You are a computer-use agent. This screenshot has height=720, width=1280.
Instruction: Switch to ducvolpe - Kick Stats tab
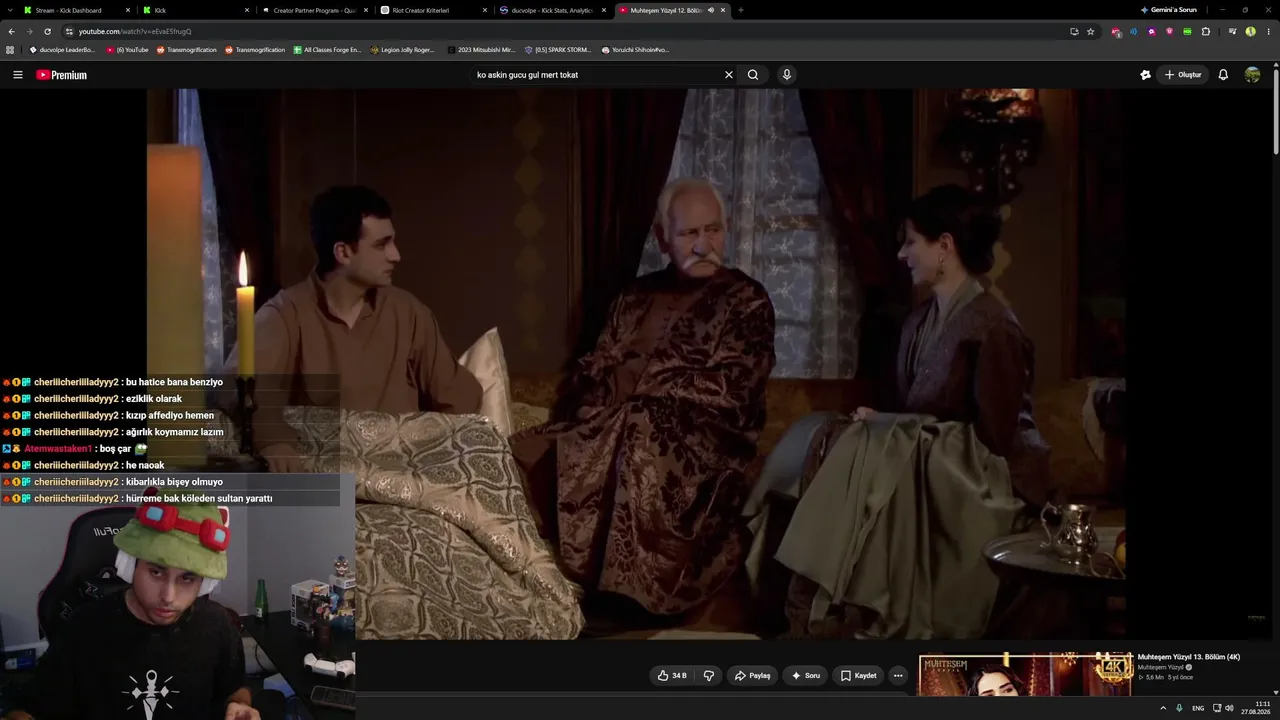pos(552,10)
